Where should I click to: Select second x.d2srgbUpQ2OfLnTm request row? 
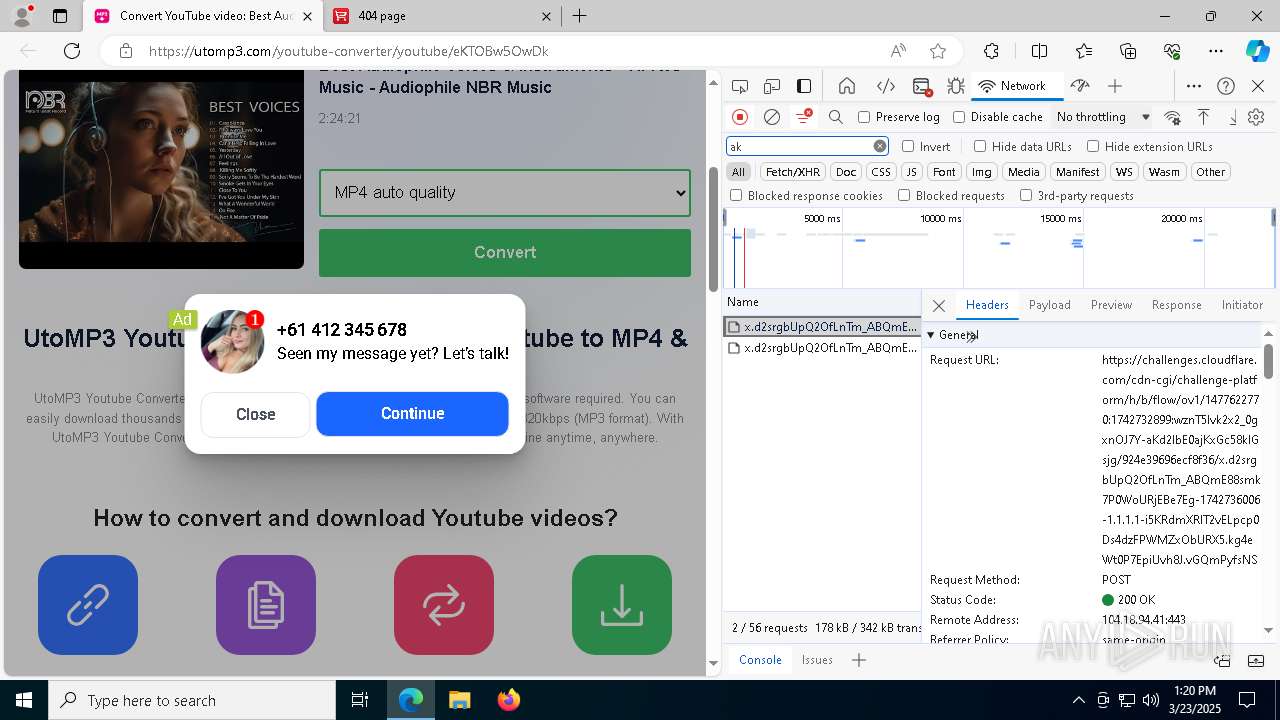tap(822, 348)
